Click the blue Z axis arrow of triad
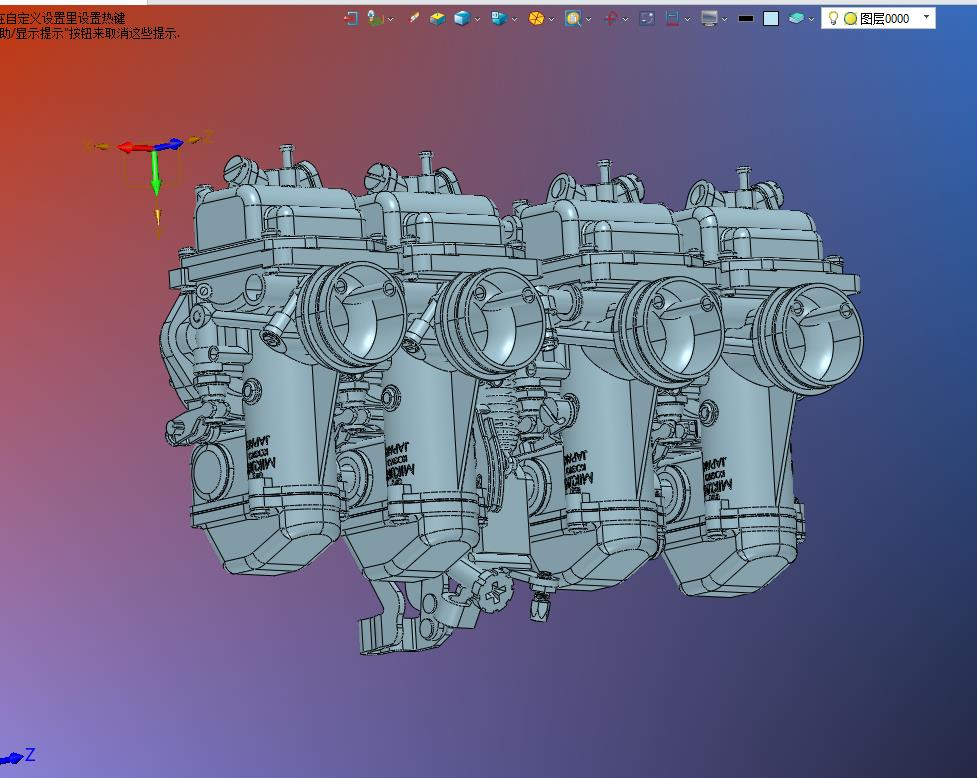Image resolution: width=977 pixels, height=778 pixels. pyautogui.click(x=169, y=145)
